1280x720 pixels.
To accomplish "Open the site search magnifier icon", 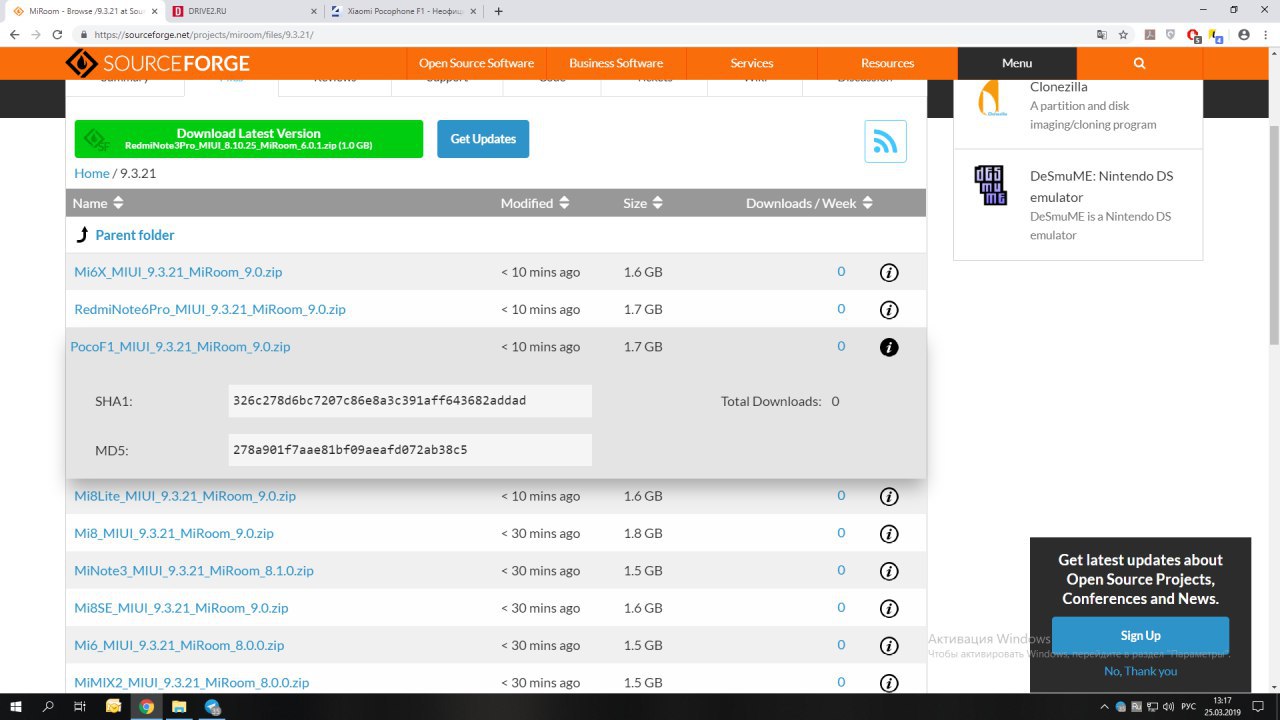I will pos(1139,63).
